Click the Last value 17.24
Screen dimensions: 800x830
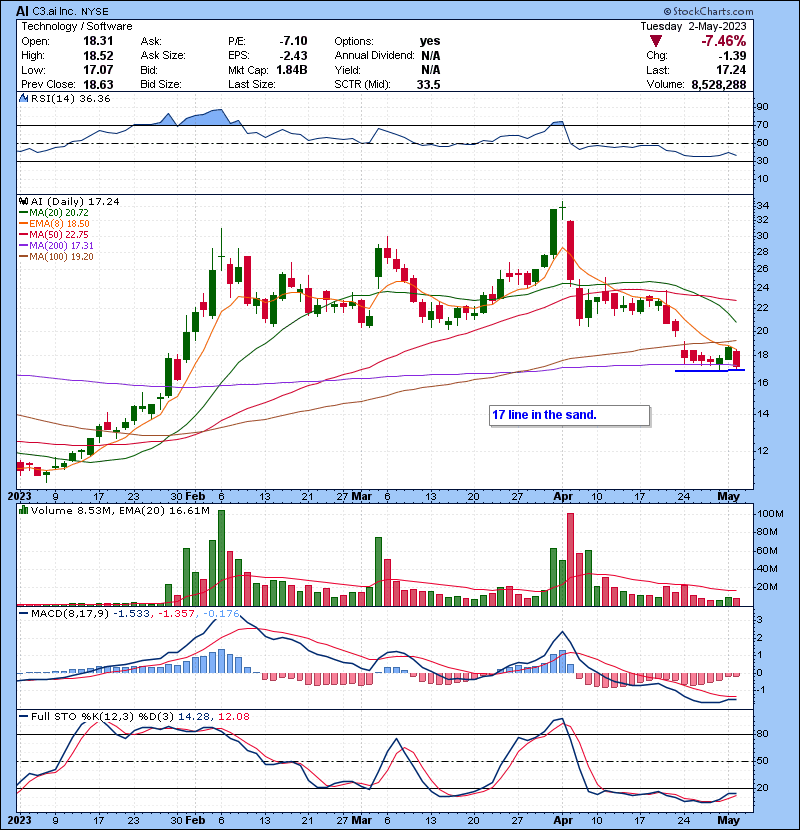[731, 70]
